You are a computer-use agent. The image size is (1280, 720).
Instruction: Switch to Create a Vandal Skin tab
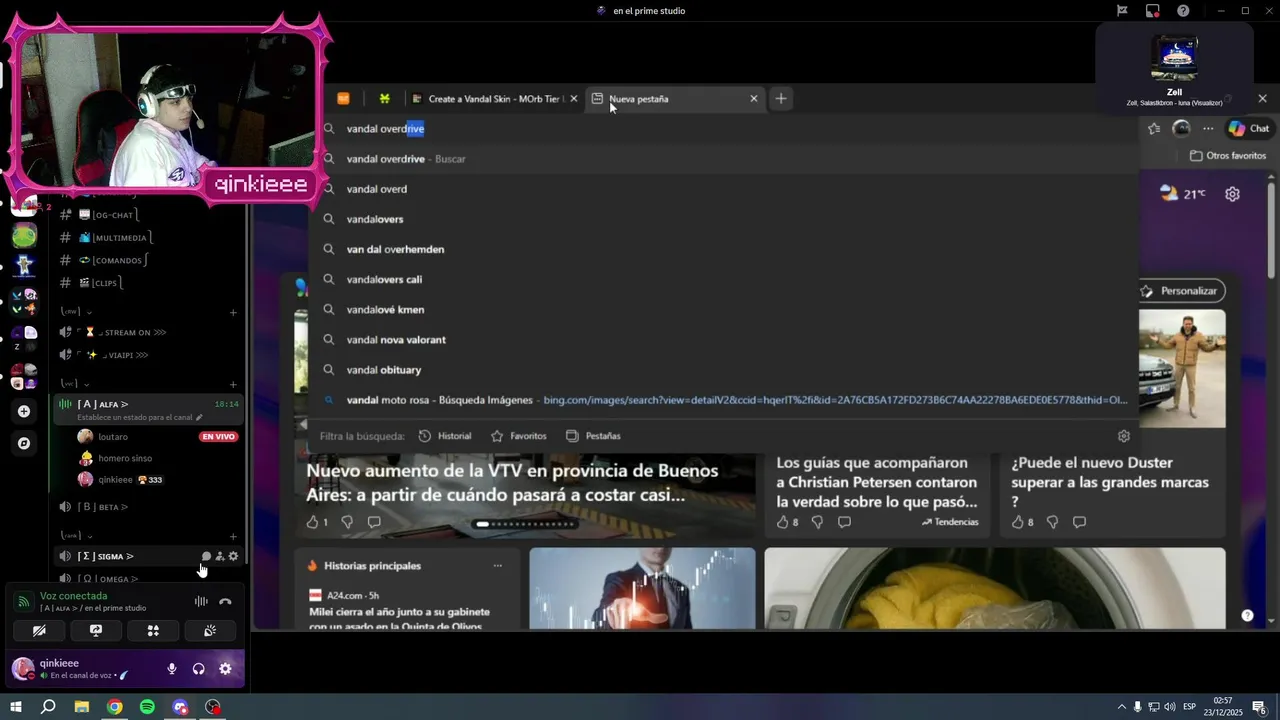(493, 99)
